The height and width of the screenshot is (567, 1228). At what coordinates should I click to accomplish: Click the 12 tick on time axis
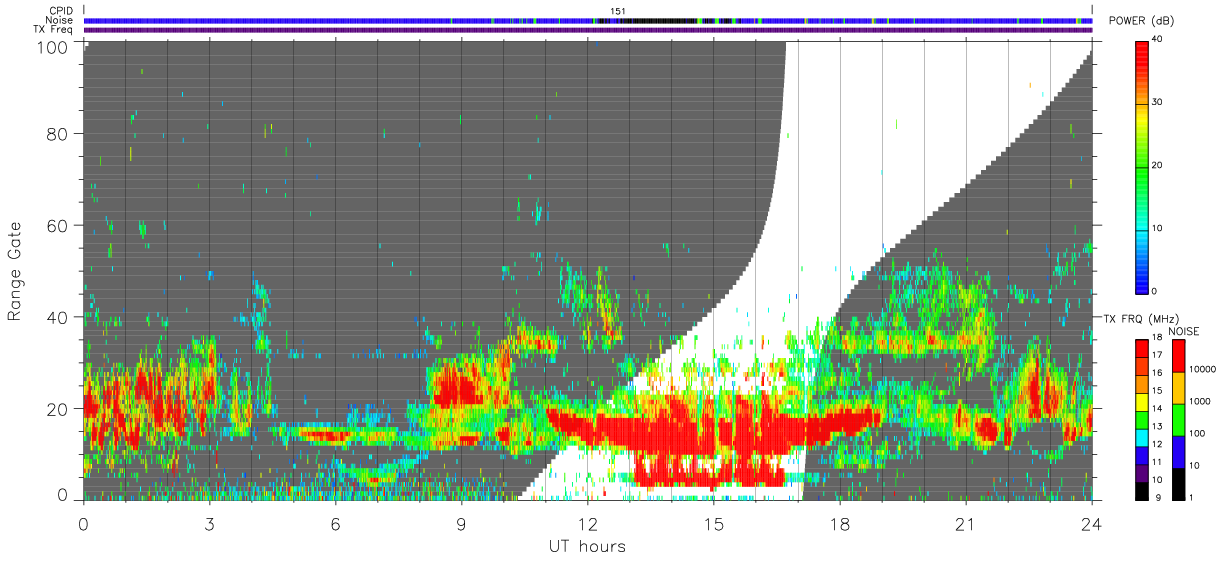(x=587, y=523)
